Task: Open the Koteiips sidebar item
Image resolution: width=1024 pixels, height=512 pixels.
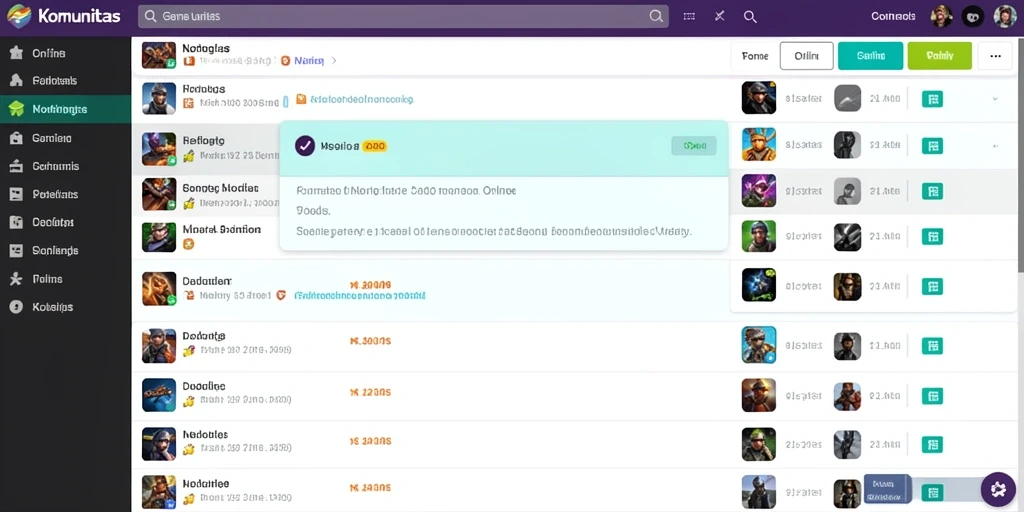Action: [x=42, y=307]
